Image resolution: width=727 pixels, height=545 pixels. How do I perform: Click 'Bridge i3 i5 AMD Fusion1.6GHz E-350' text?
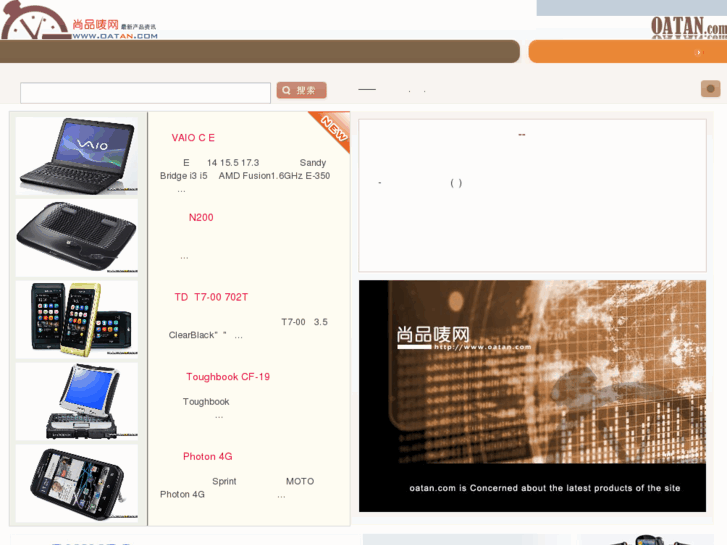(x=245, y=176)
